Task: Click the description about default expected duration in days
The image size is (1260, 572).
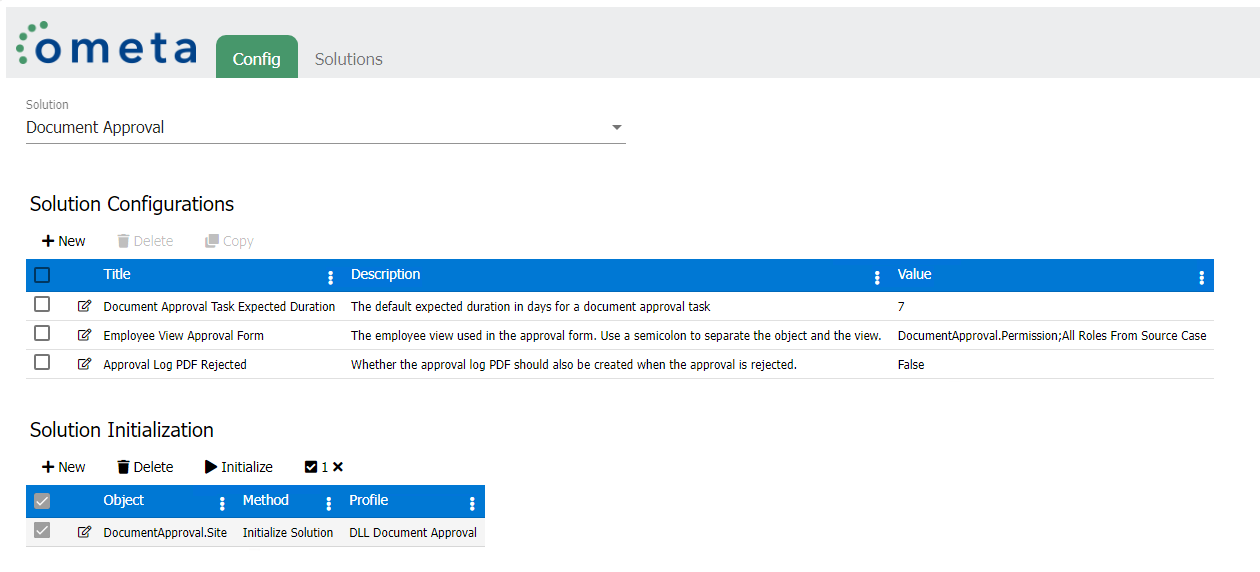Action: tap(530, 306)
